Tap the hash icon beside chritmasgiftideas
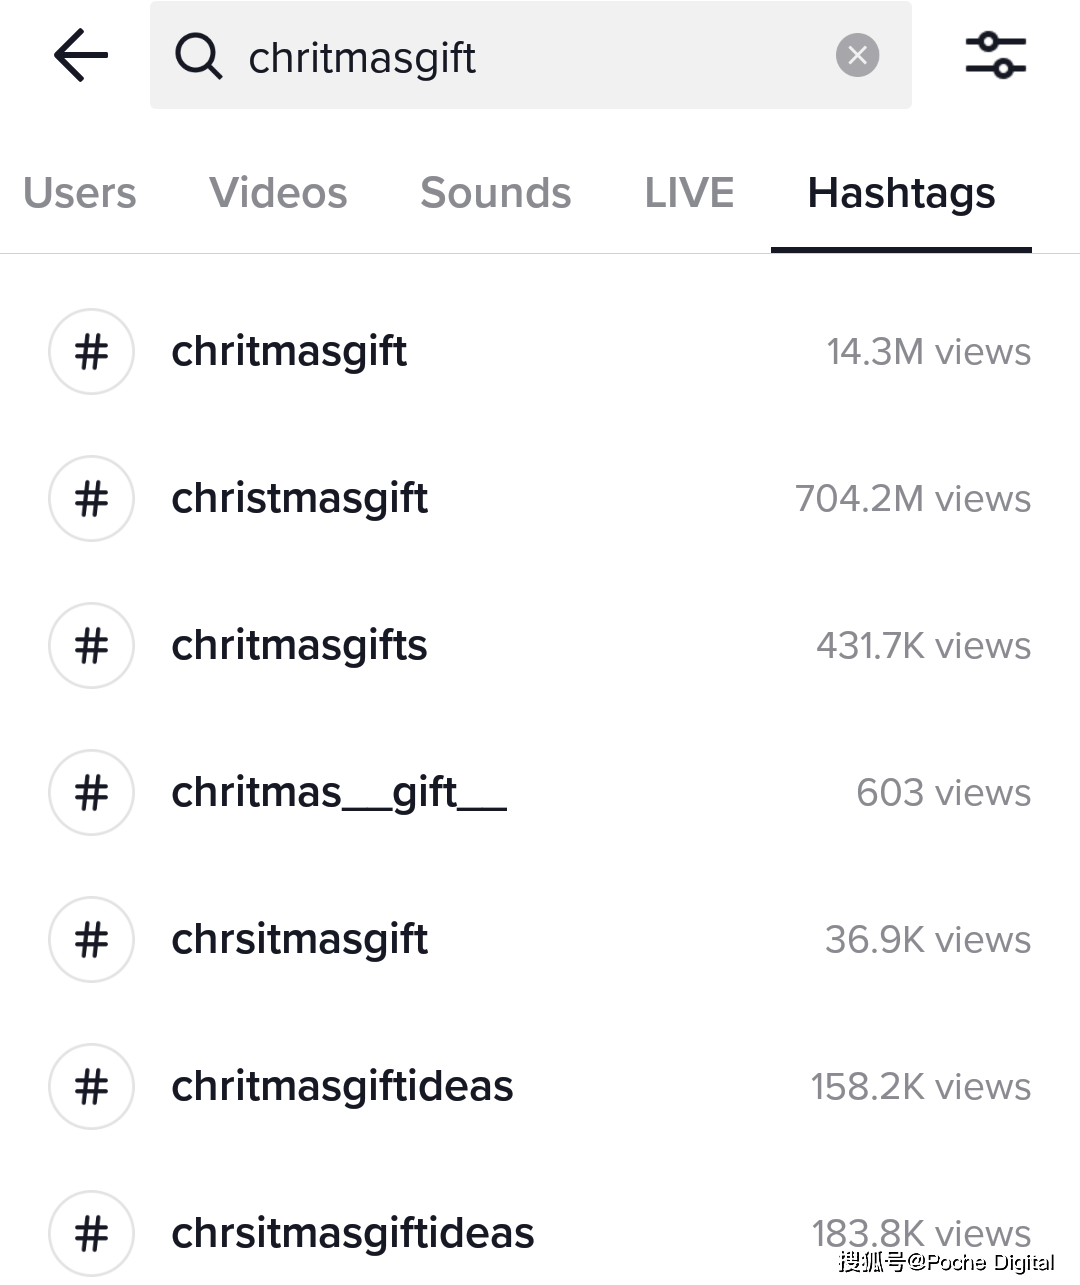This screenshot has height=1285, width=1080. (x=91, y=1087)
